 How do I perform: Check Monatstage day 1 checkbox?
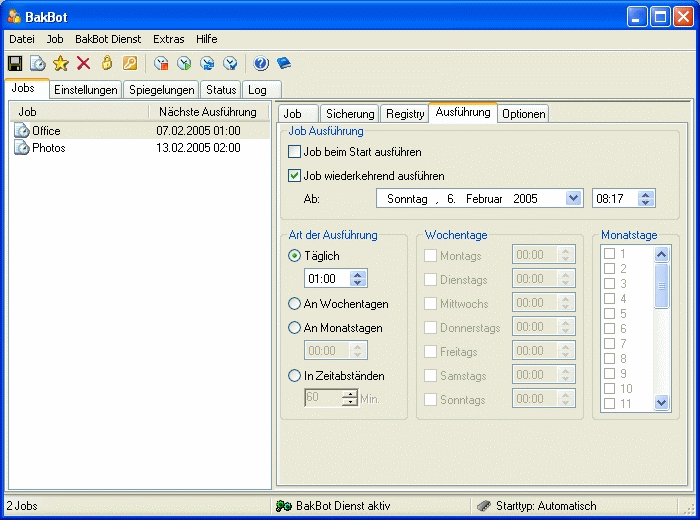click(609, 254)
